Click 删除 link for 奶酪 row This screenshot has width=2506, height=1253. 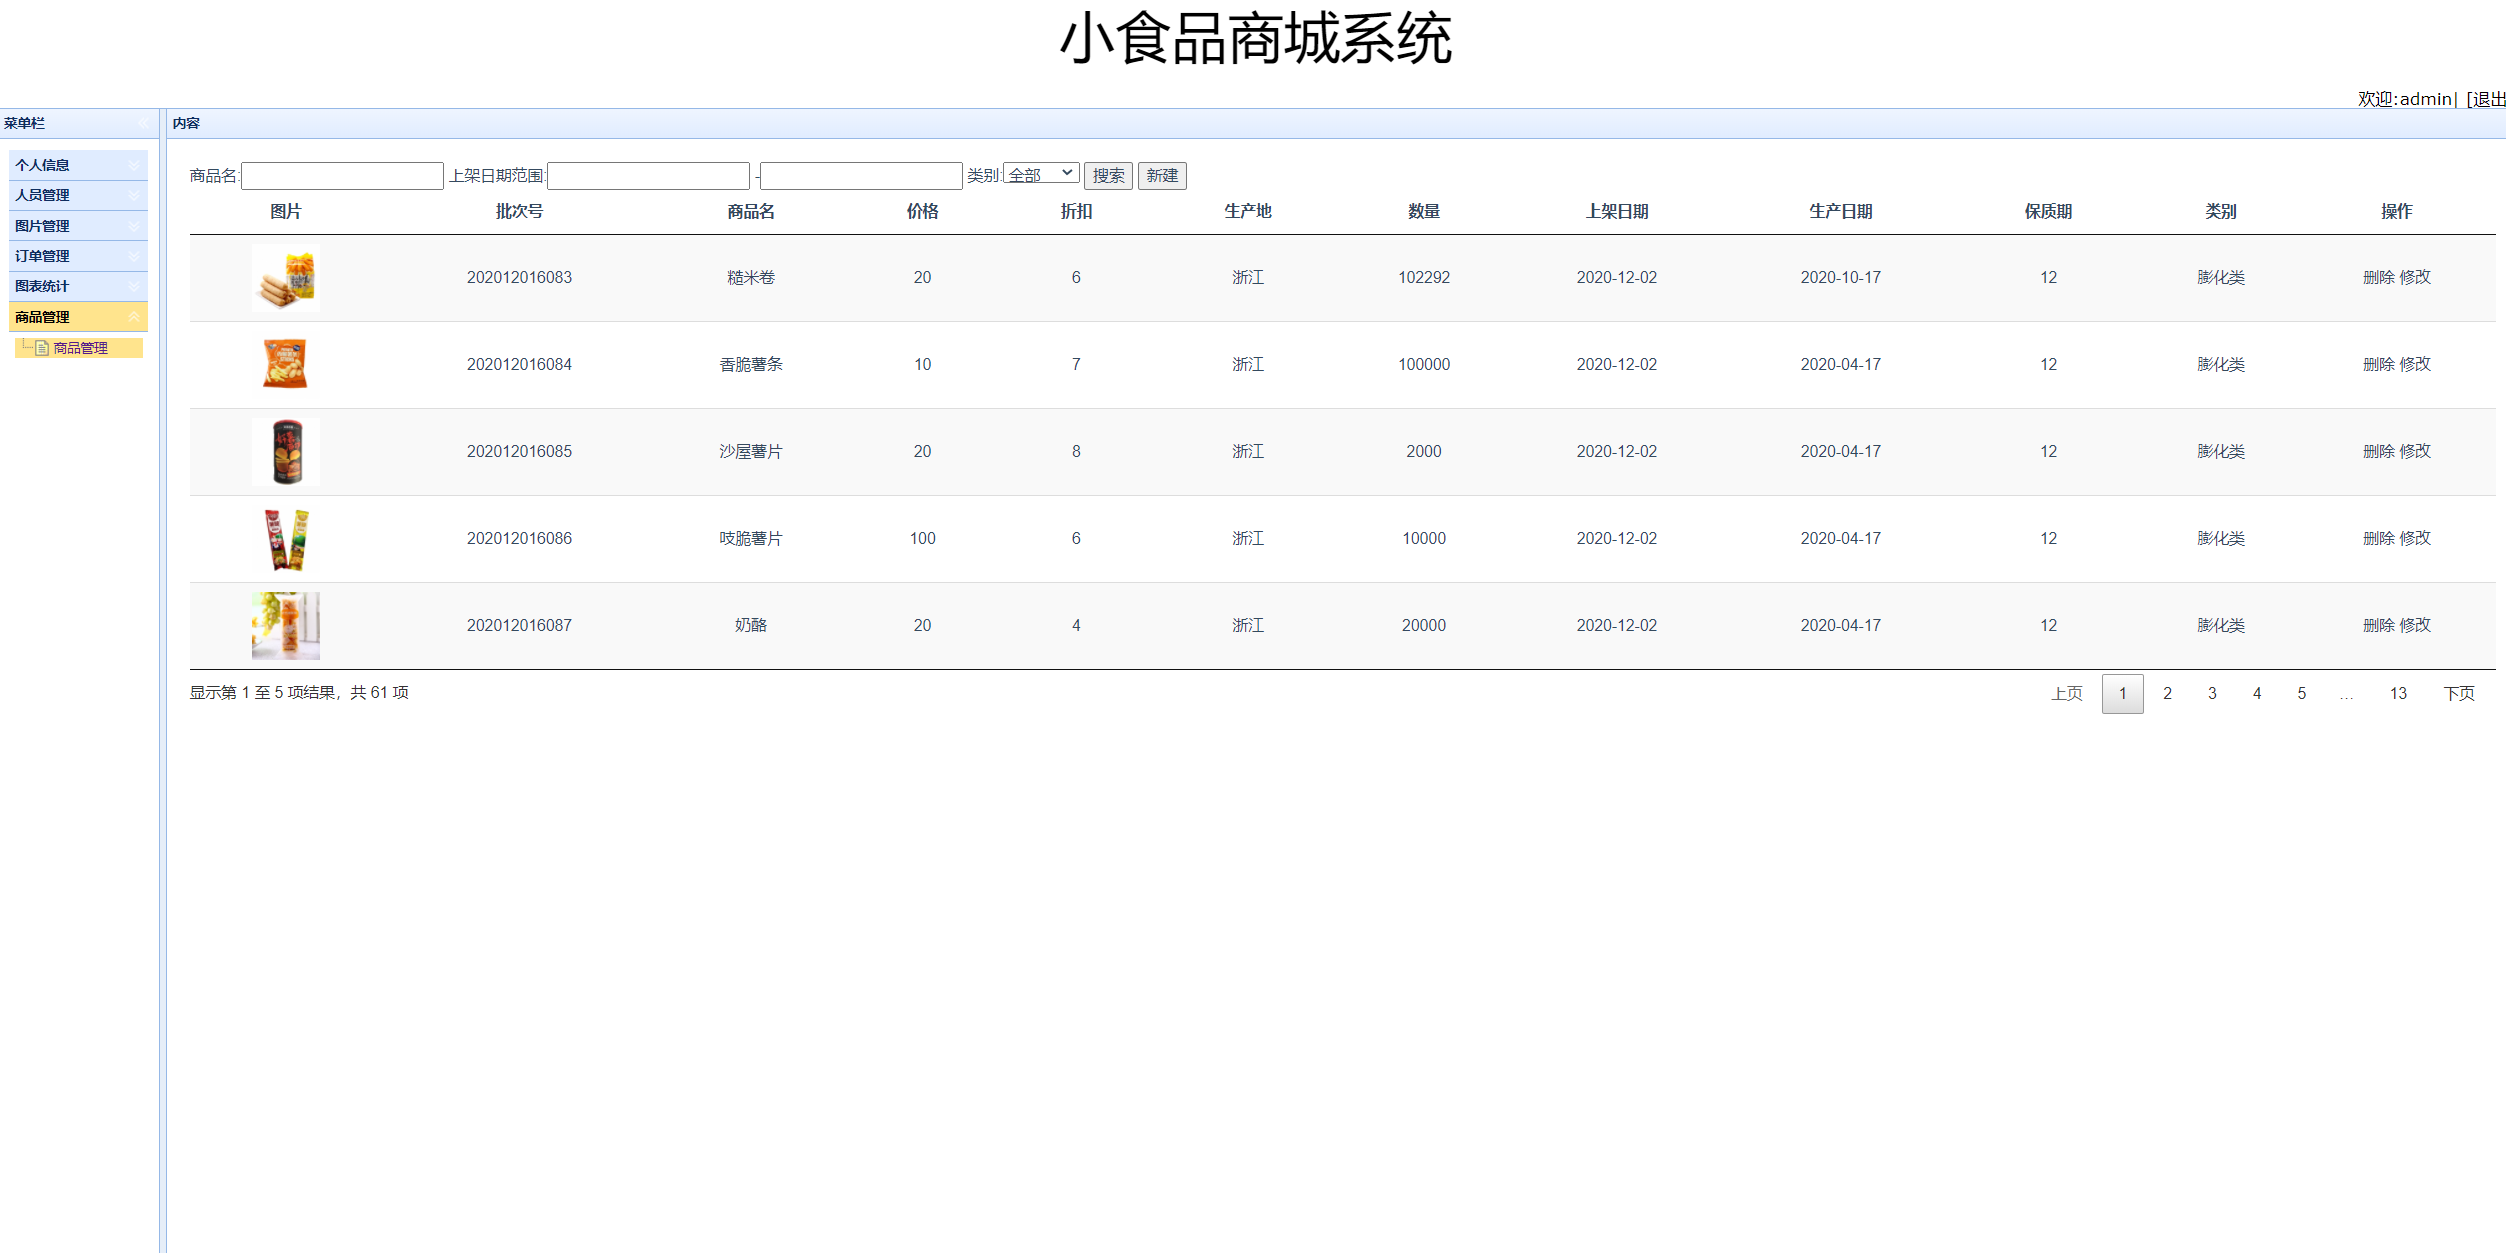[2378, 625]
